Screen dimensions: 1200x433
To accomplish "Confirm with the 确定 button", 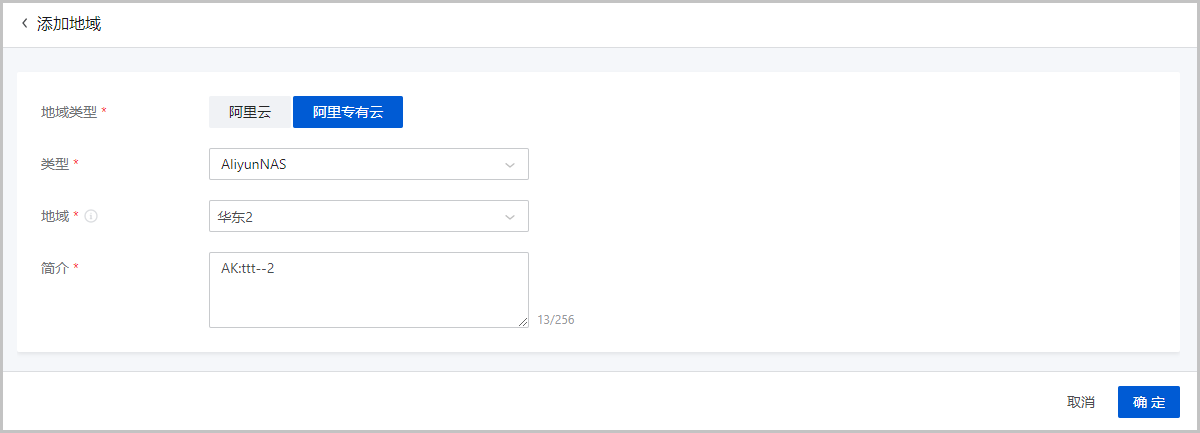I will (x=1149, y=402).
